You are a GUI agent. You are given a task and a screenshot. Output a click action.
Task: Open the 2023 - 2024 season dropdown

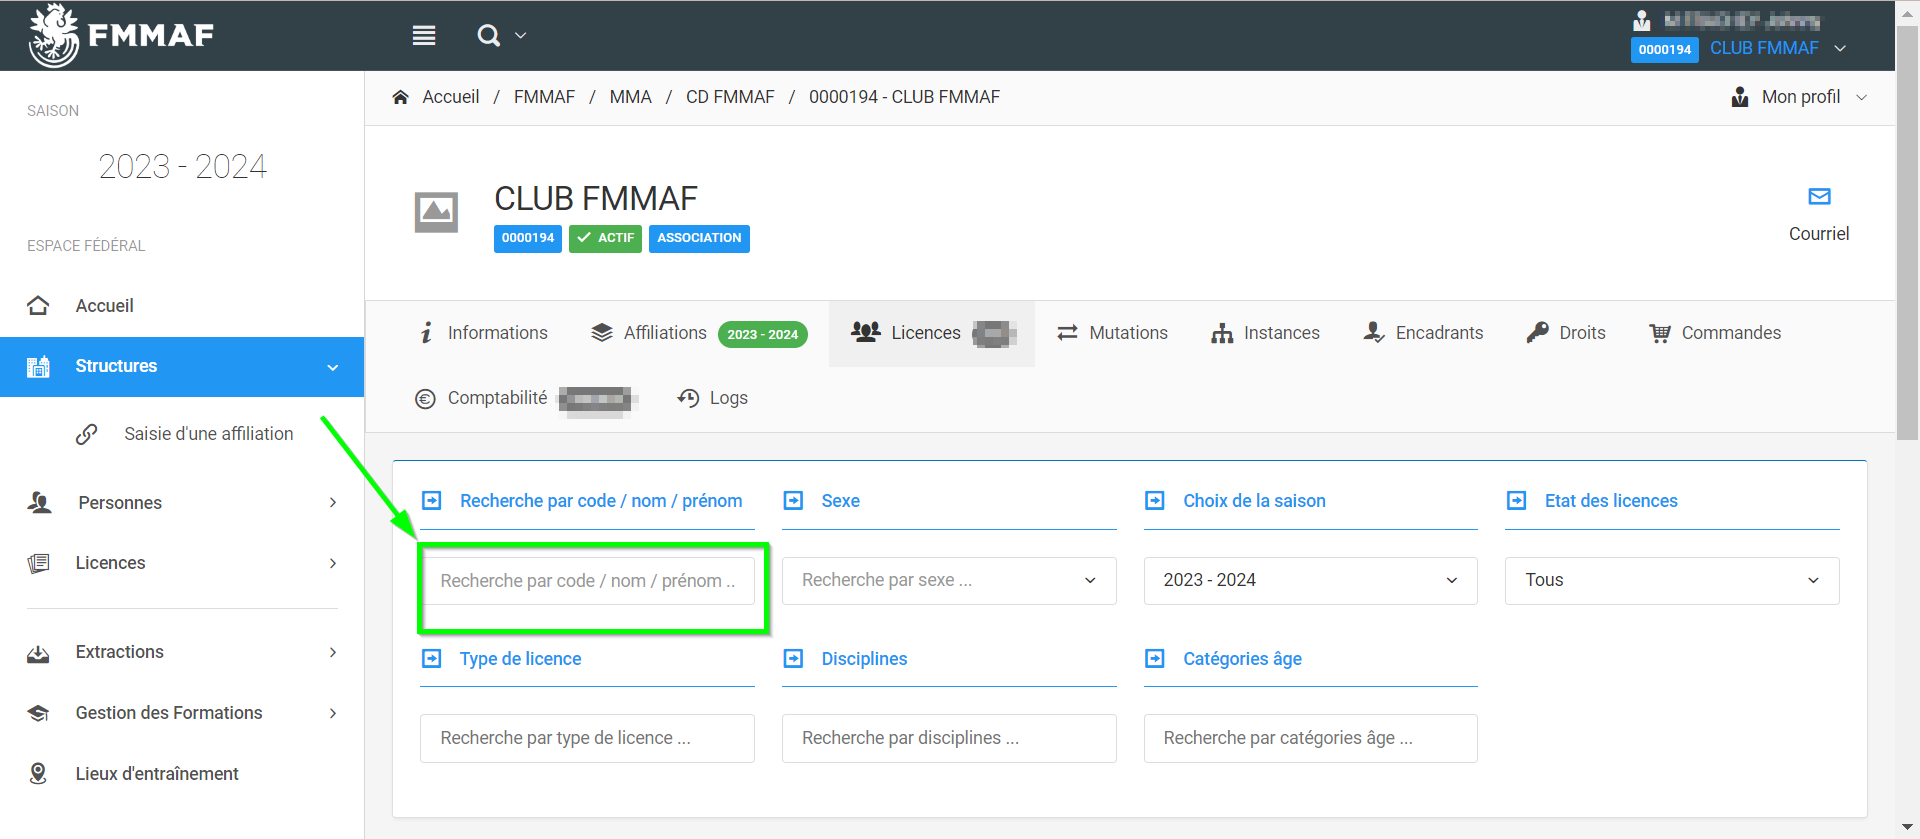(1310, 581)
